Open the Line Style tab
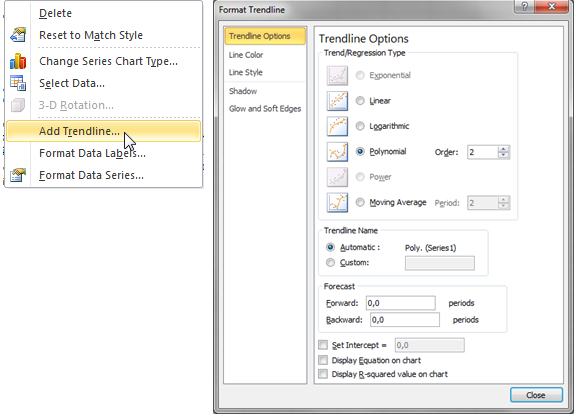The height and width of the screenshot is (417, 574). tap(265, 72)
